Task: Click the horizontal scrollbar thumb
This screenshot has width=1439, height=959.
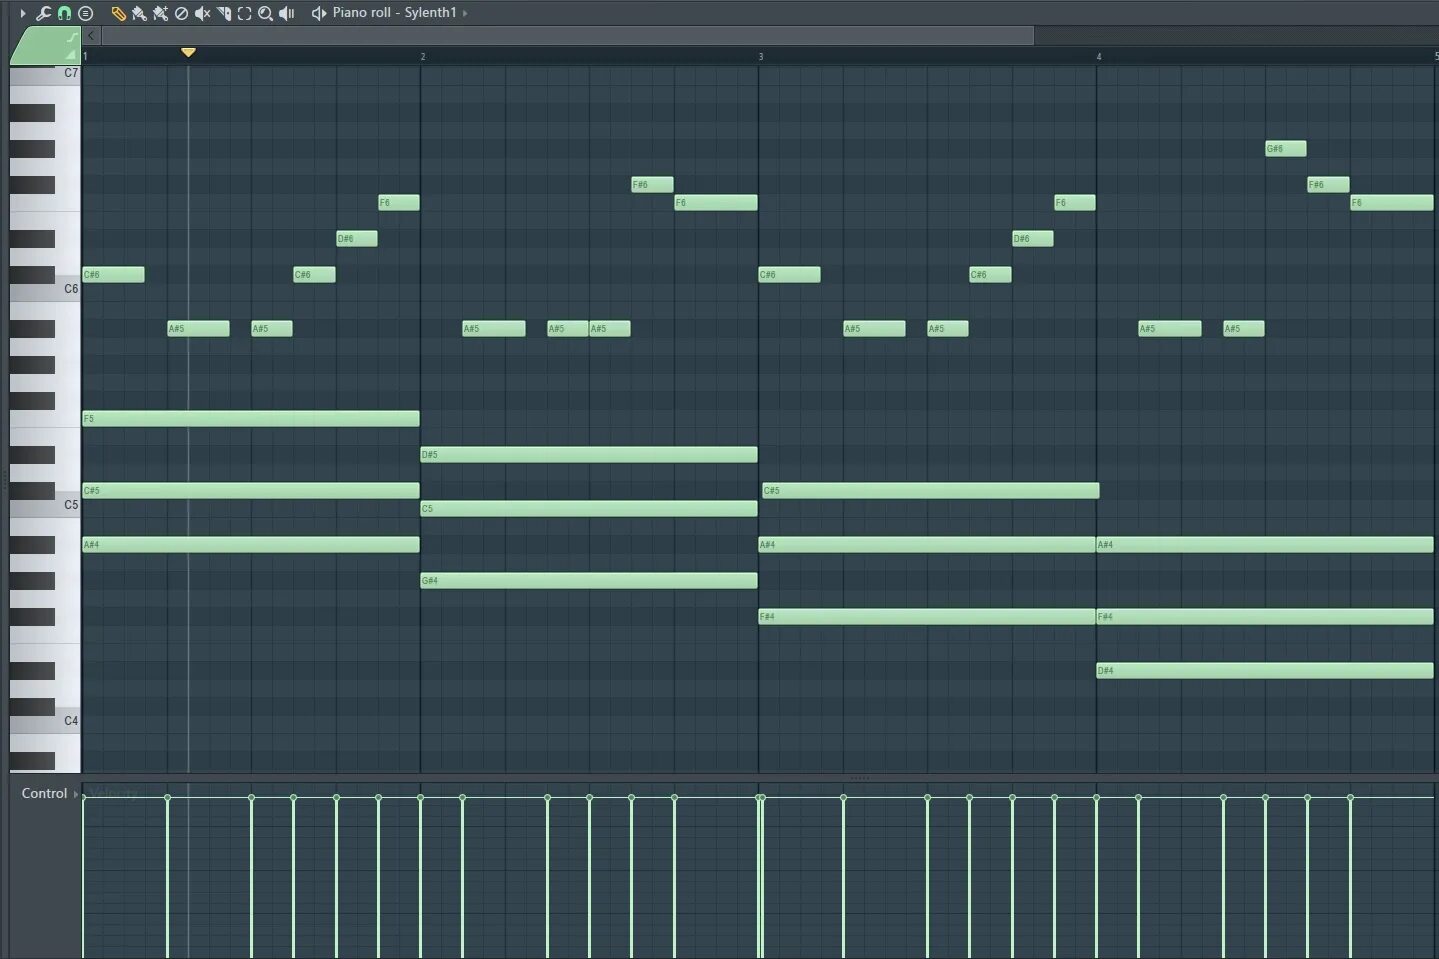Action: 567,35
